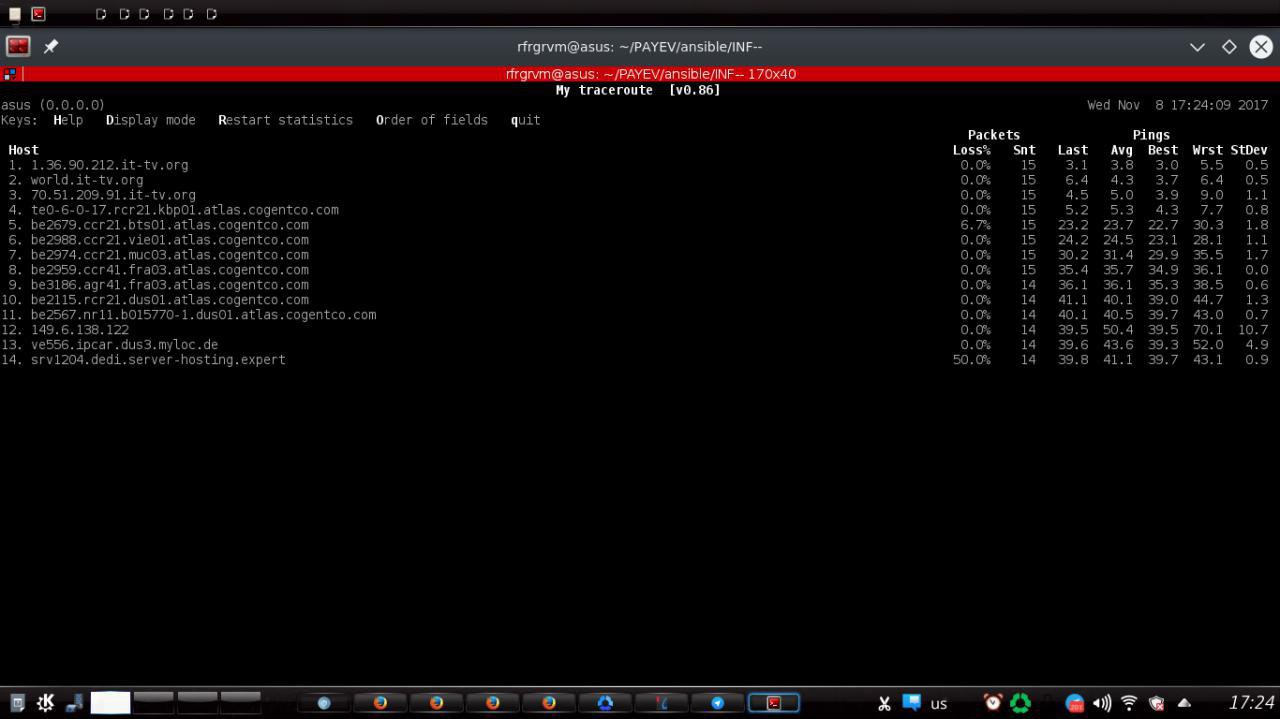Click the 'Avg' column header
This screenshot has height=719, width=1280.
coord(1122,150)
